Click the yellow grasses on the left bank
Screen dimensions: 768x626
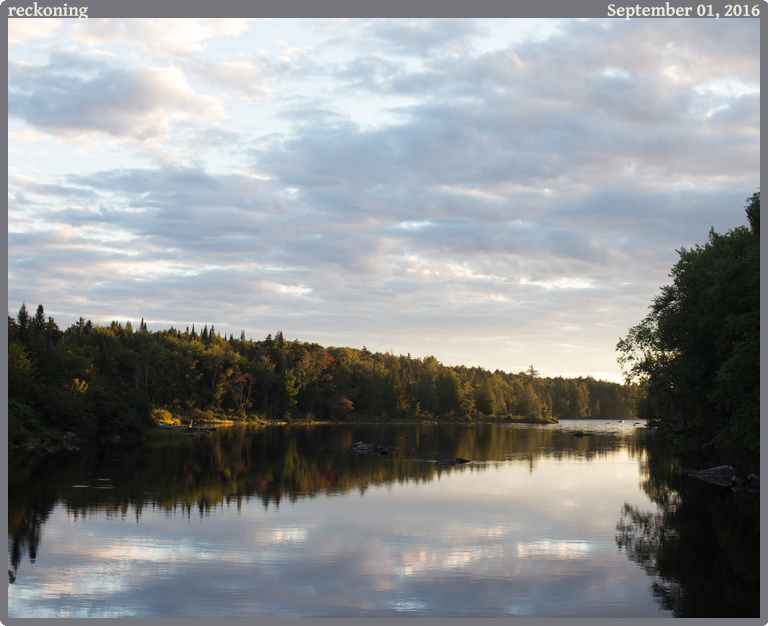pos(165,417)
